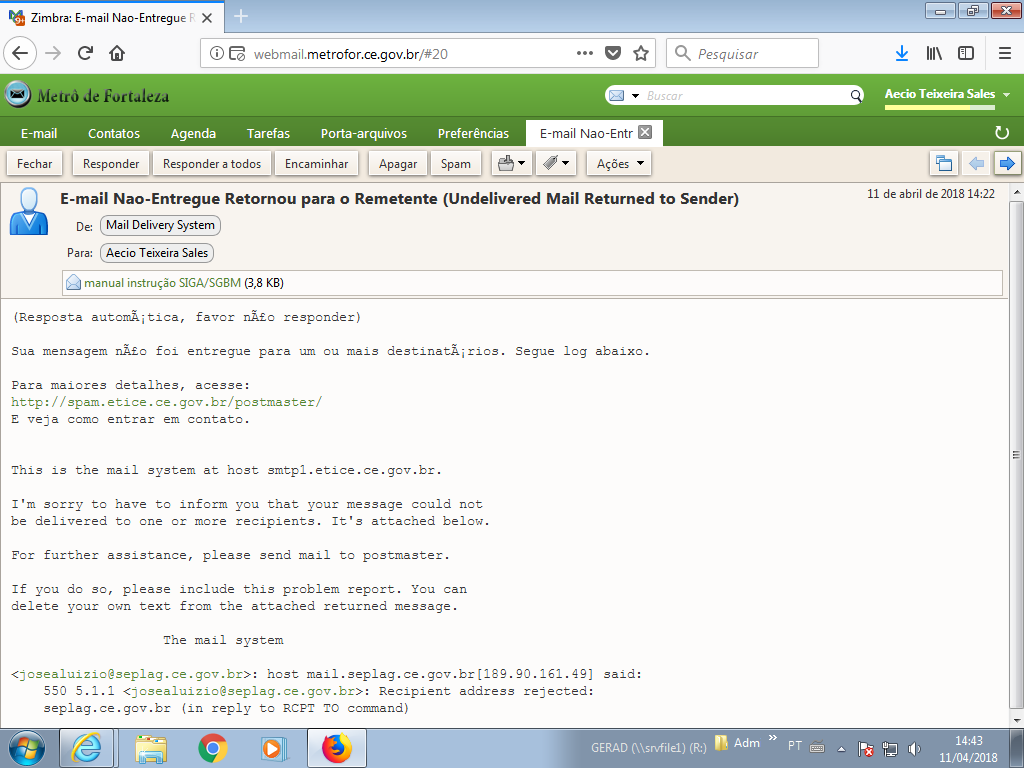1024x768 pixels.
Task: Click message pane vertical scrollbar
Action: (1016, 455)
